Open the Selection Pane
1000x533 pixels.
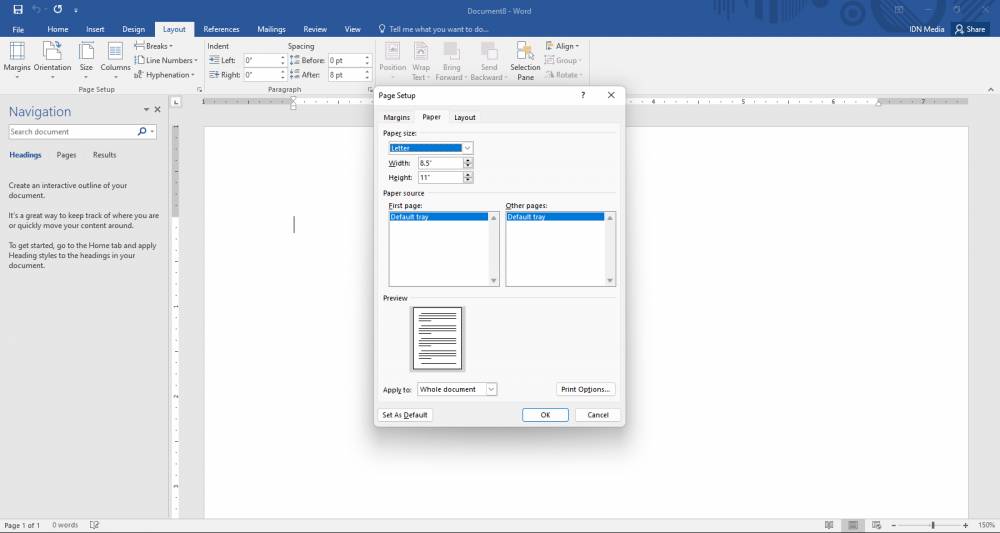coord(526,59)
